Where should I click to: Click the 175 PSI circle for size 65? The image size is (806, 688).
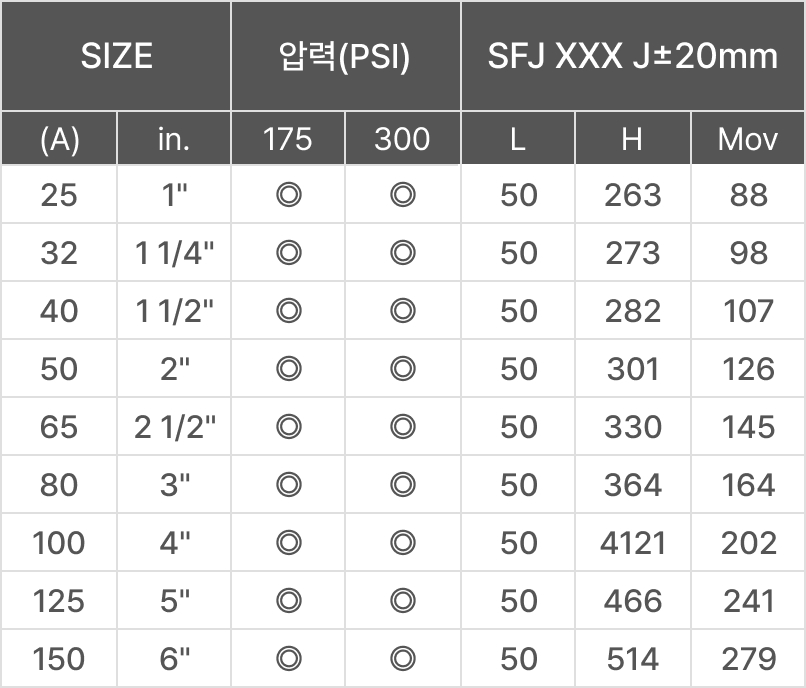pyautogui.click(x=288, y=428)
